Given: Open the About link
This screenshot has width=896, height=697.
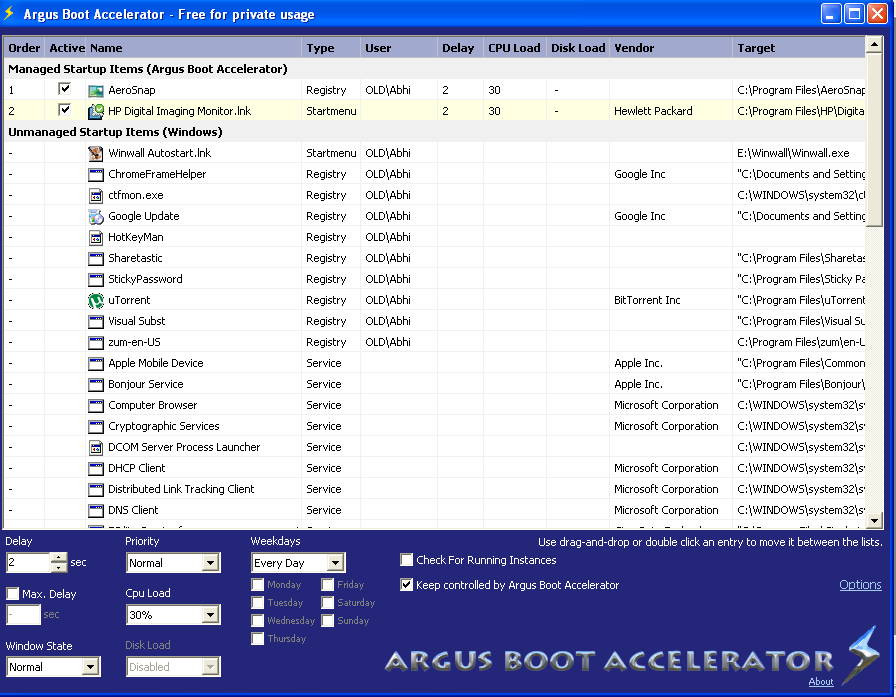Looking at the screenshot, I should pyautogui.click(x=821, y=682).
